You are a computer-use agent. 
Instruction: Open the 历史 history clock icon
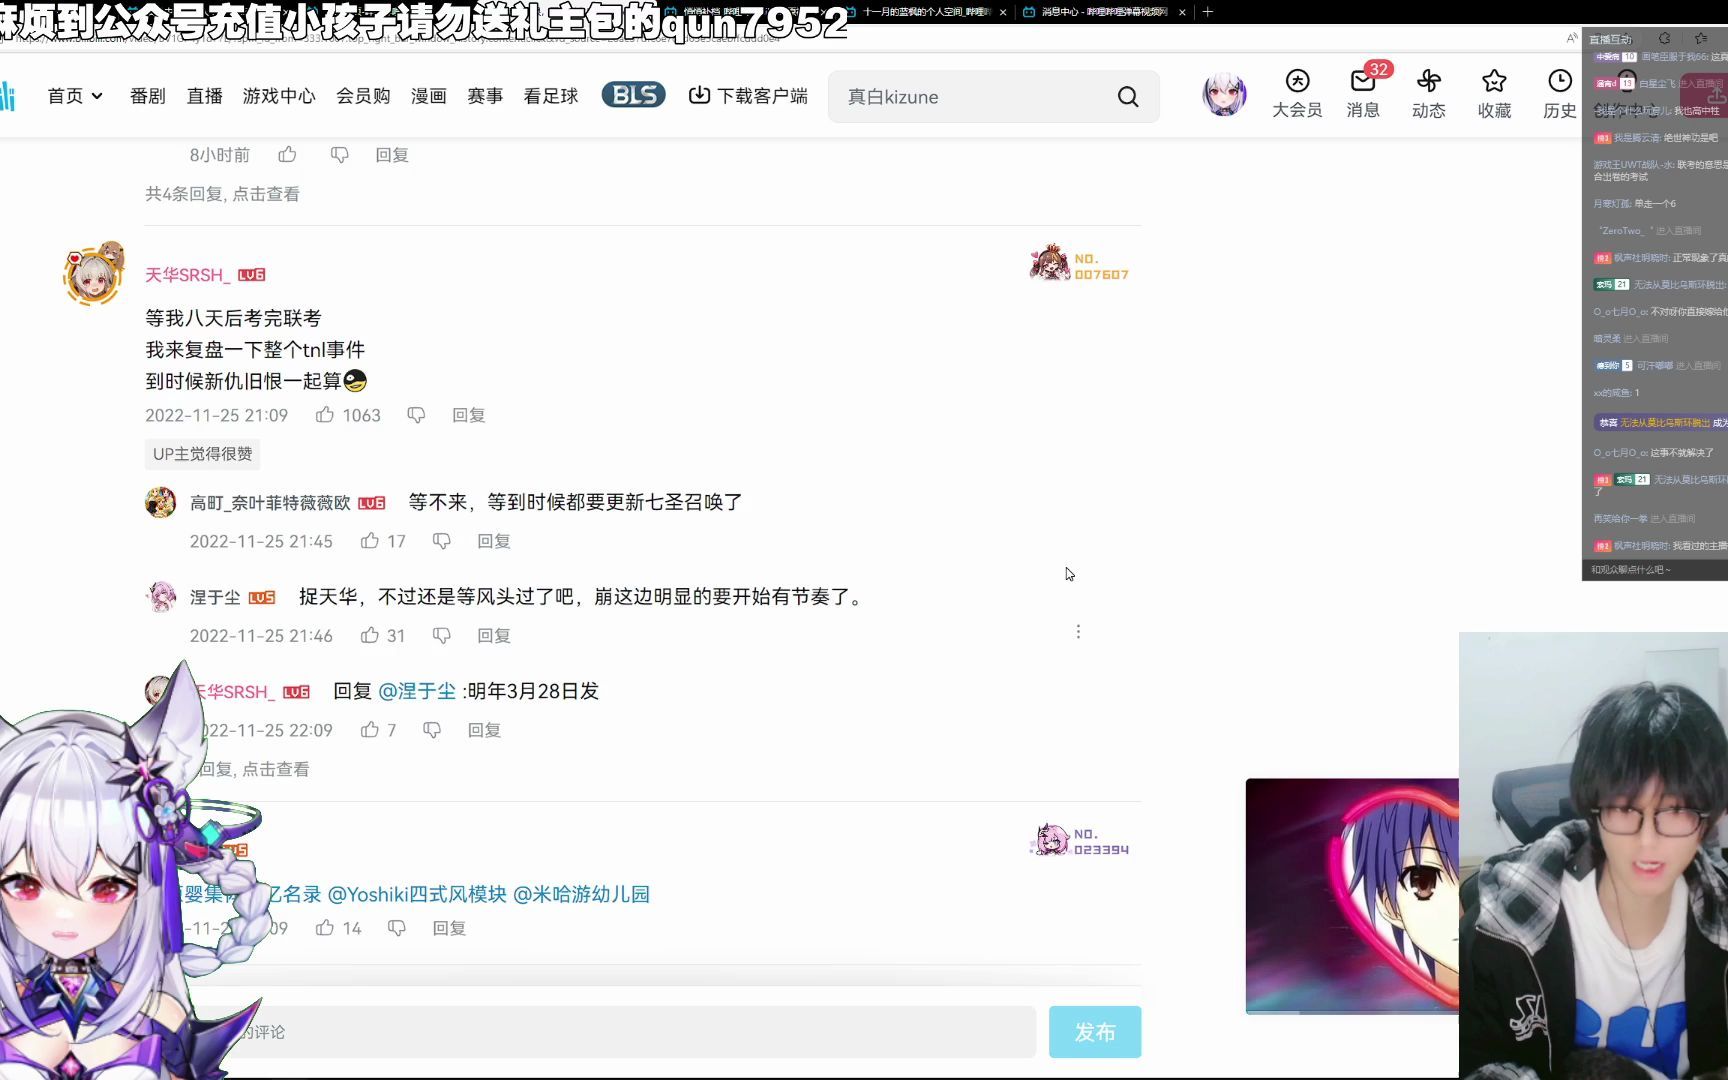[x=1559, y=94]
